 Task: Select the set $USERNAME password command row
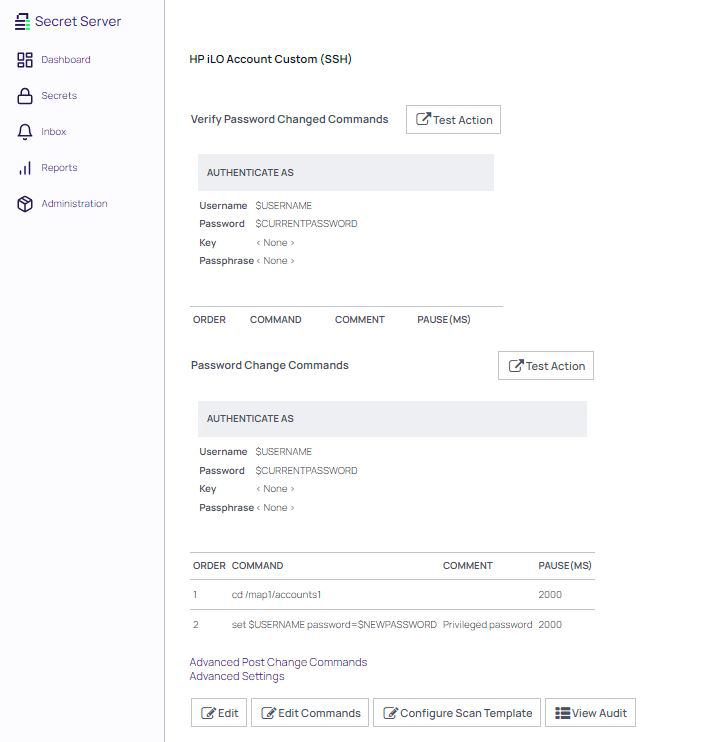point(334,625)
